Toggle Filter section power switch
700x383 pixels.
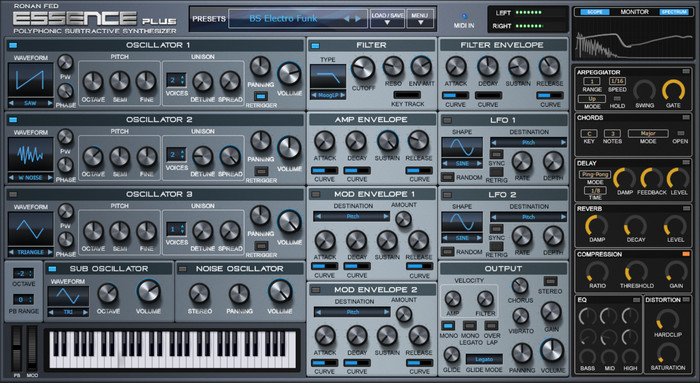[x=316, y=45]
